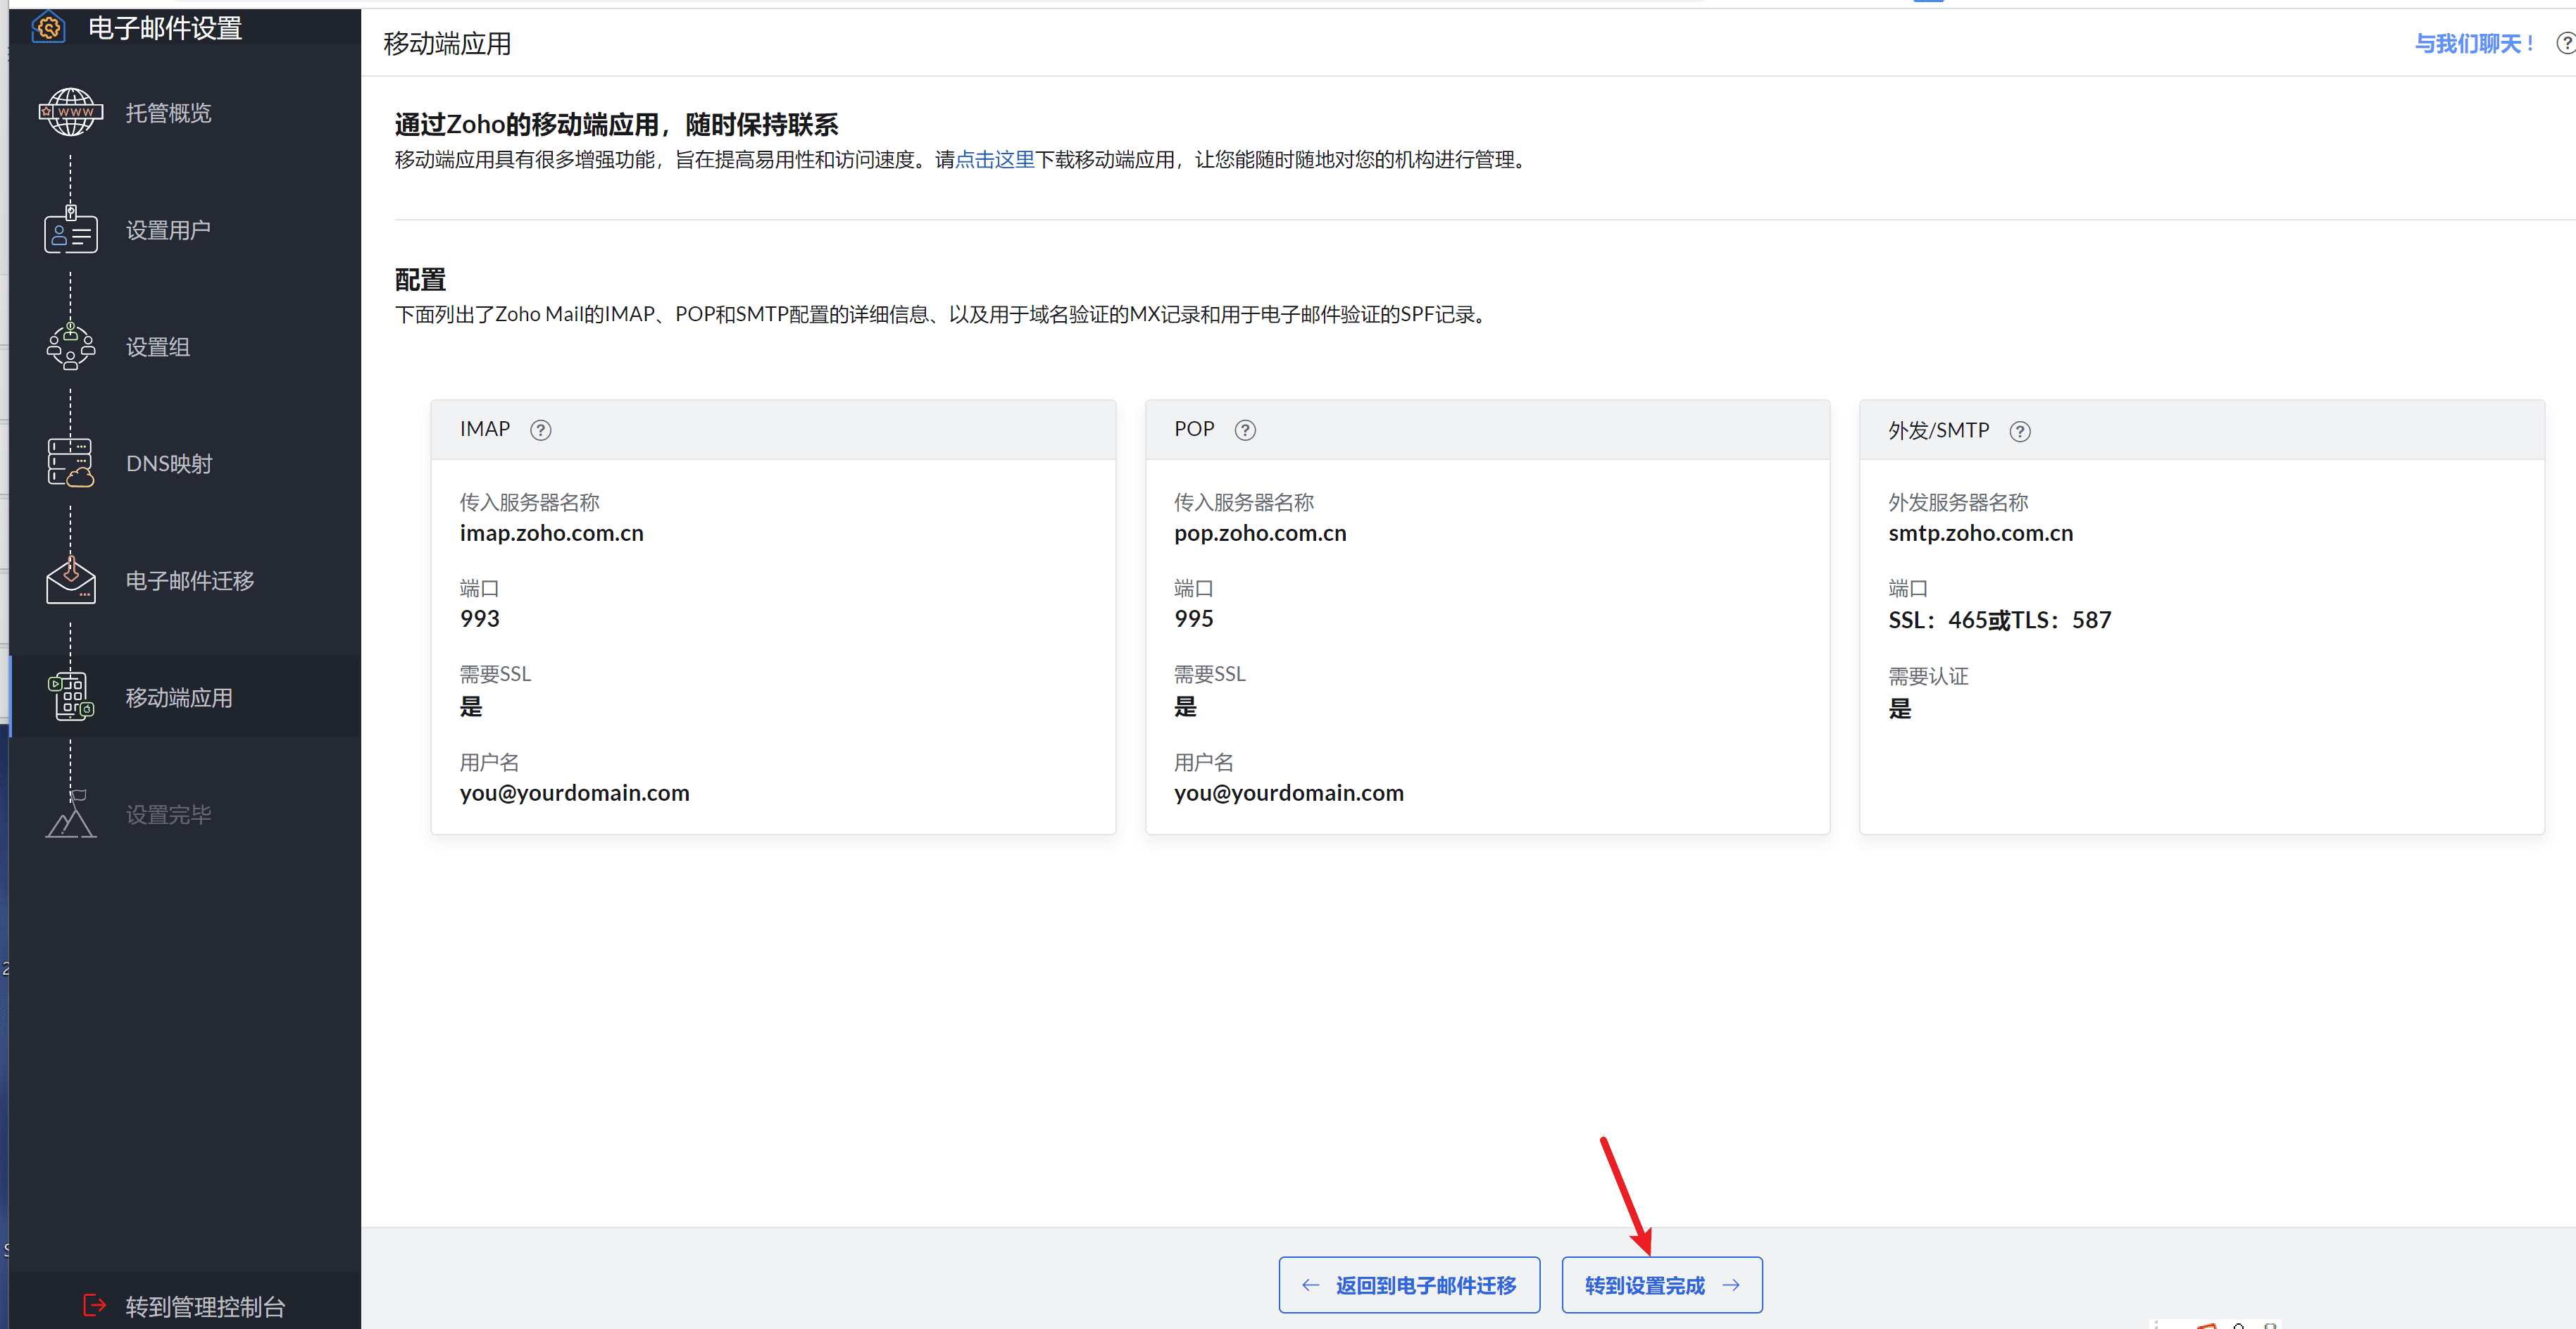The height and width of the screenshot is (1329, 2576).
Task: Click the setup complete mountain flag icon
Action: [x=71, y=814]
